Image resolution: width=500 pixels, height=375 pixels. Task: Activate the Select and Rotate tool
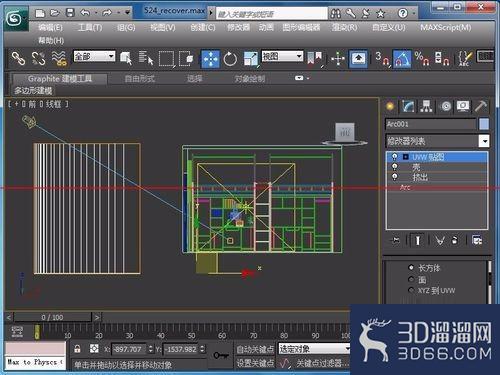click(x=230, y=59)
